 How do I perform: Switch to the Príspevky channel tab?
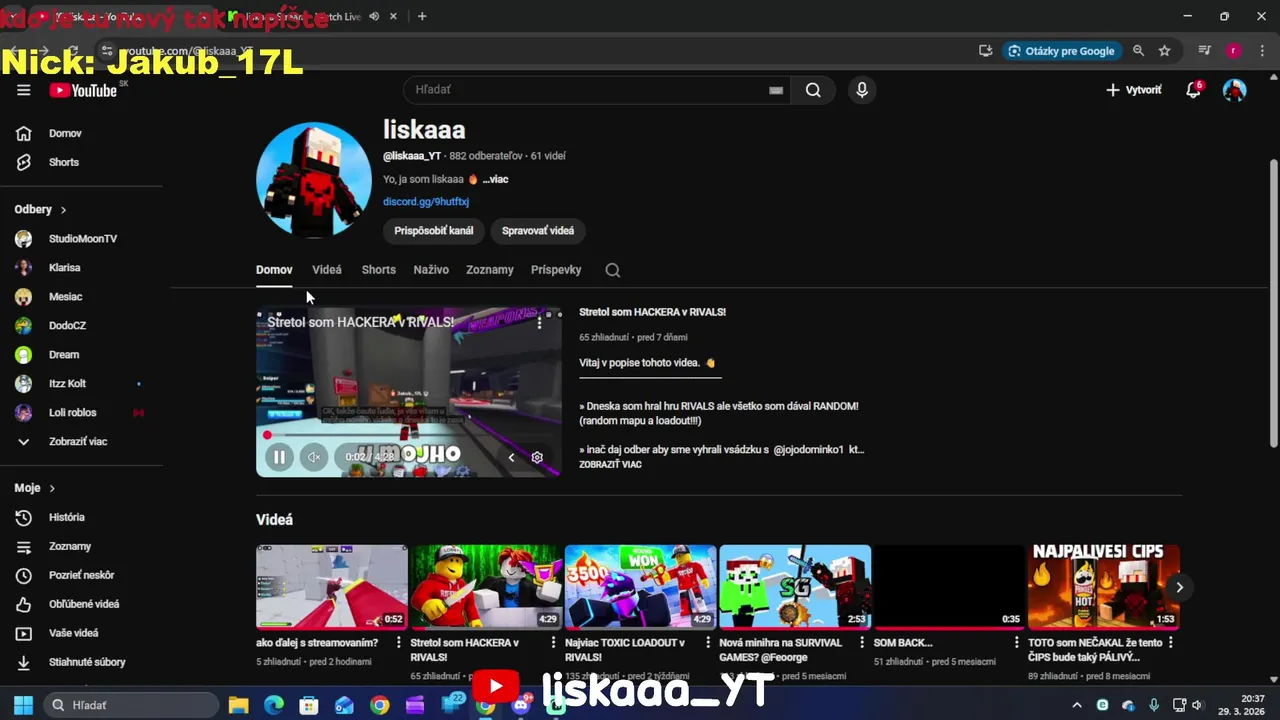tap(556, 270)
